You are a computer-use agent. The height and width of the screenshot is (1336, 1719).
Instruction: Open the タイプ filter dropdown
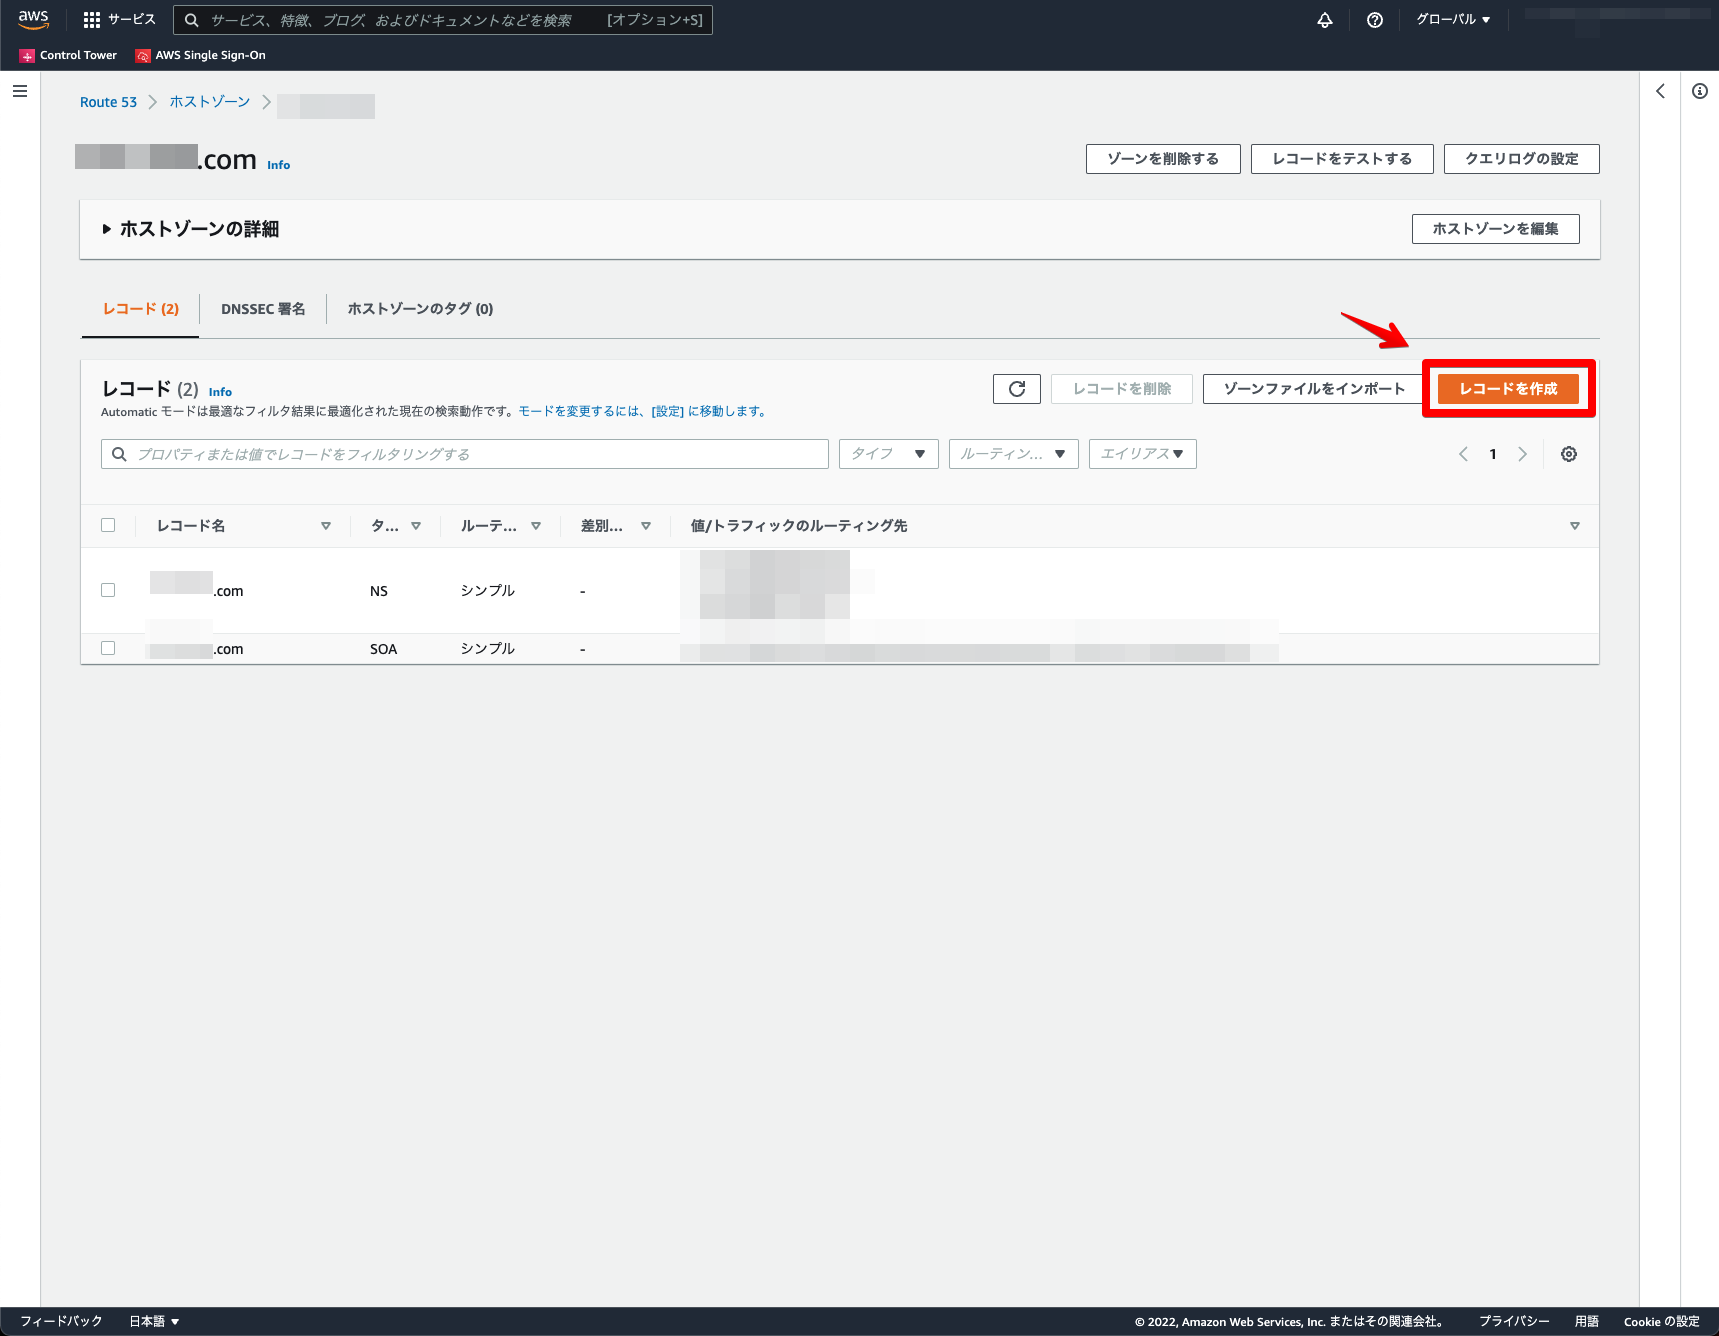coord(889,454)
